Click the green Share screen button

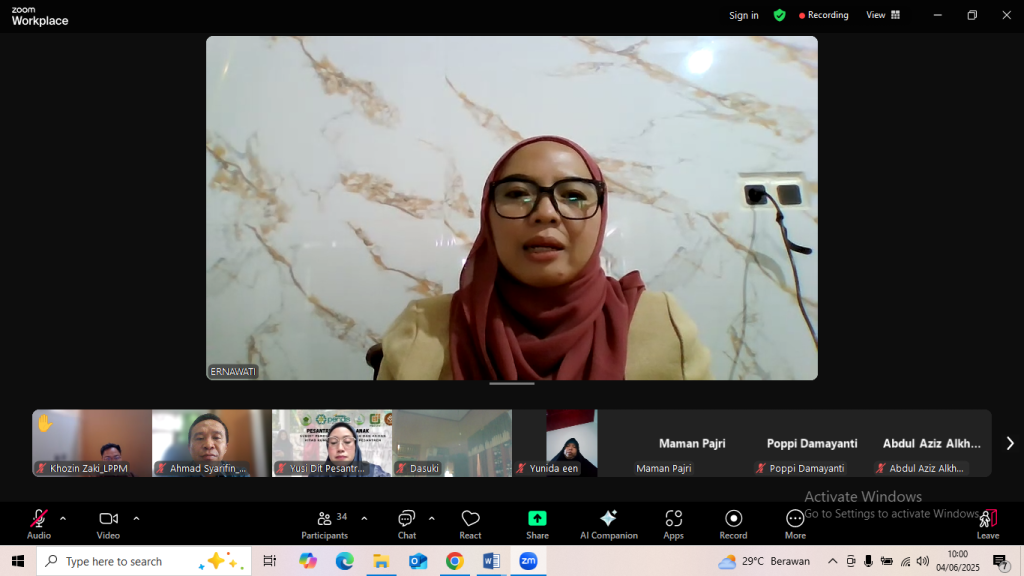pyautogui.click(x=537, y=524)
